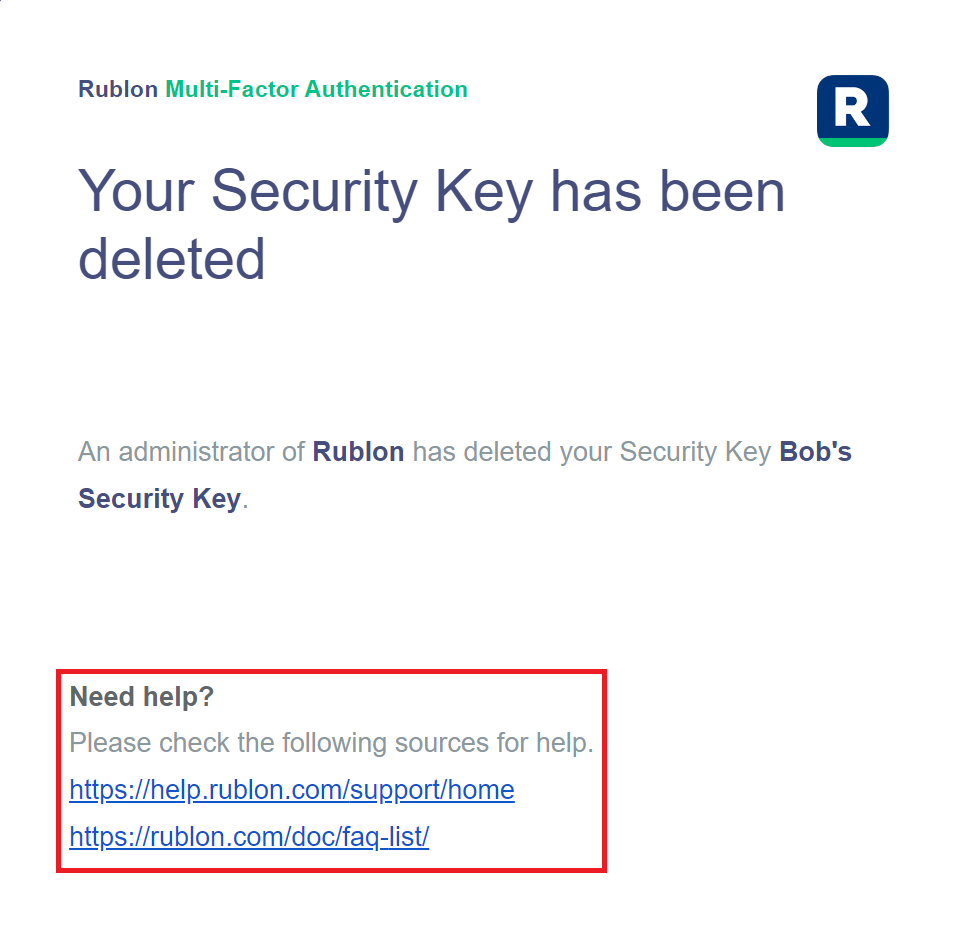The width and height of the screenshot is (967, 933).
Task: Click the bold "Bob's" key name word
Action: point(815,452)
